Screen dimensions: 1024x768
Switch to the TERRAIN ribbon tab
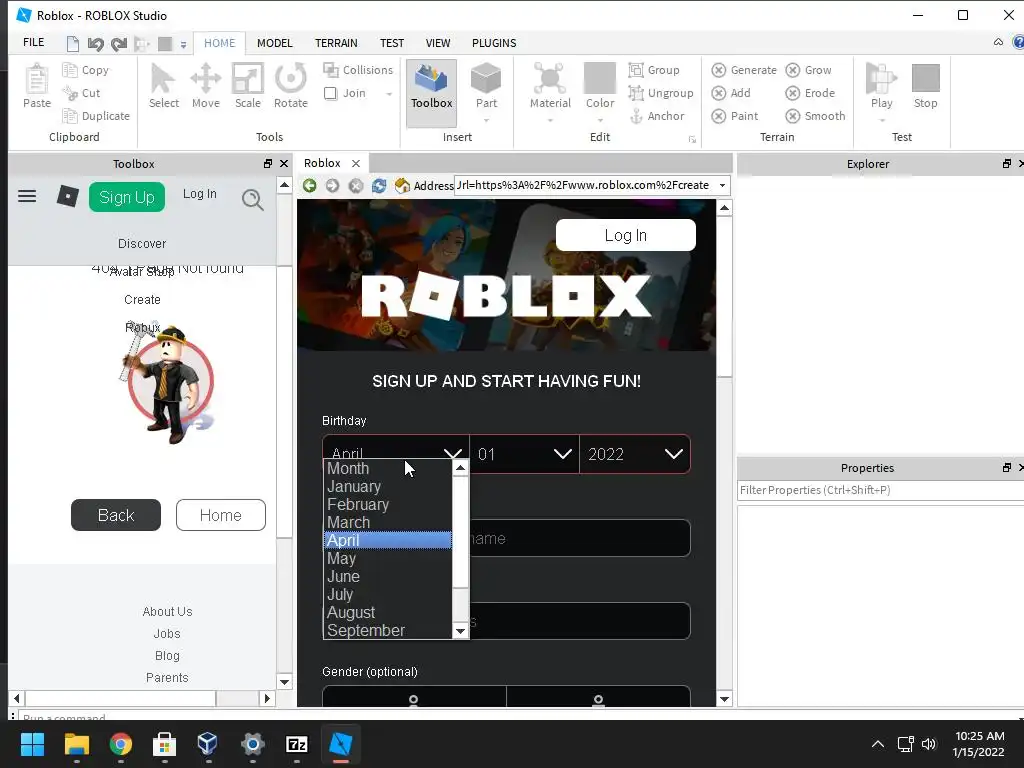[x=336, y=43]
